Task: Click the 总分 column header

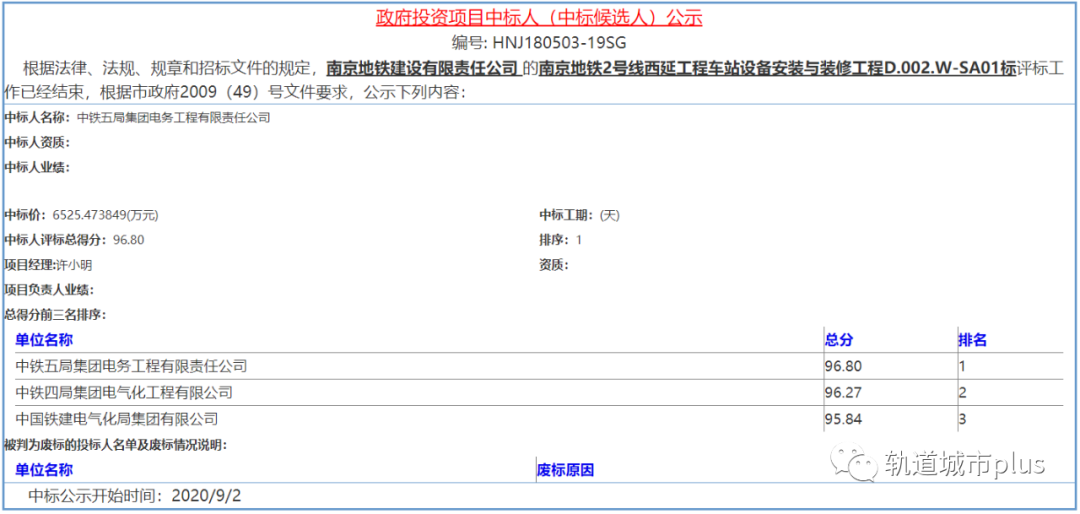Action: 839,340
